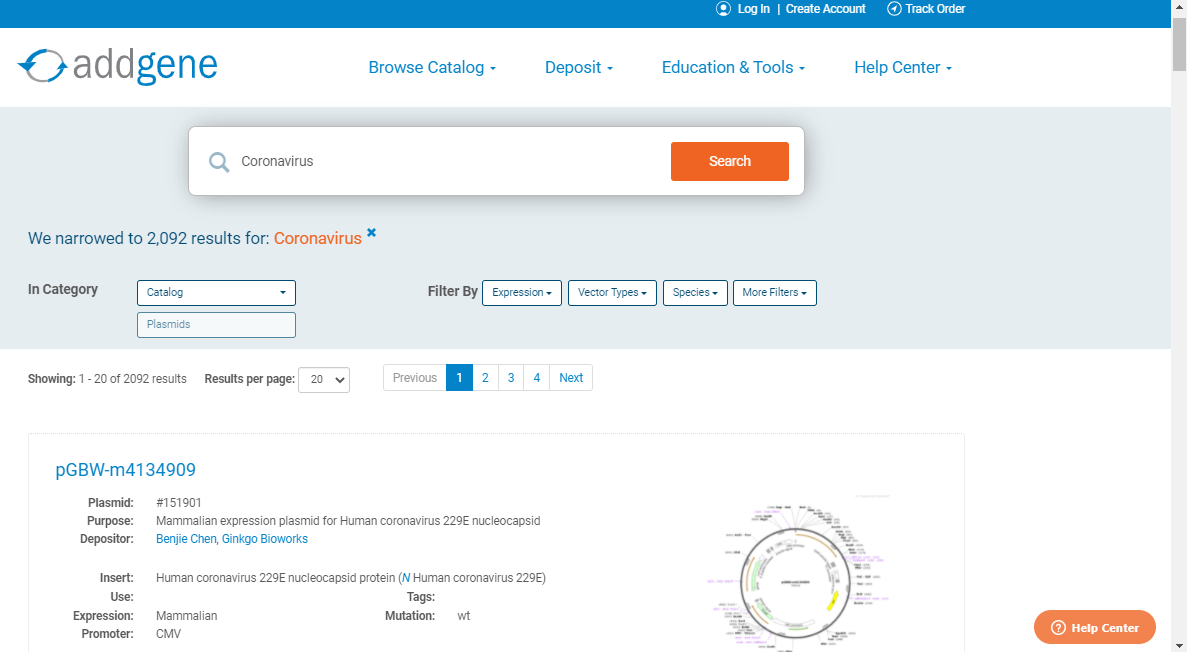The width and height of the screenshot is (1187, 652).
Task: Open the Track Order link
Action: pos(935,9)
